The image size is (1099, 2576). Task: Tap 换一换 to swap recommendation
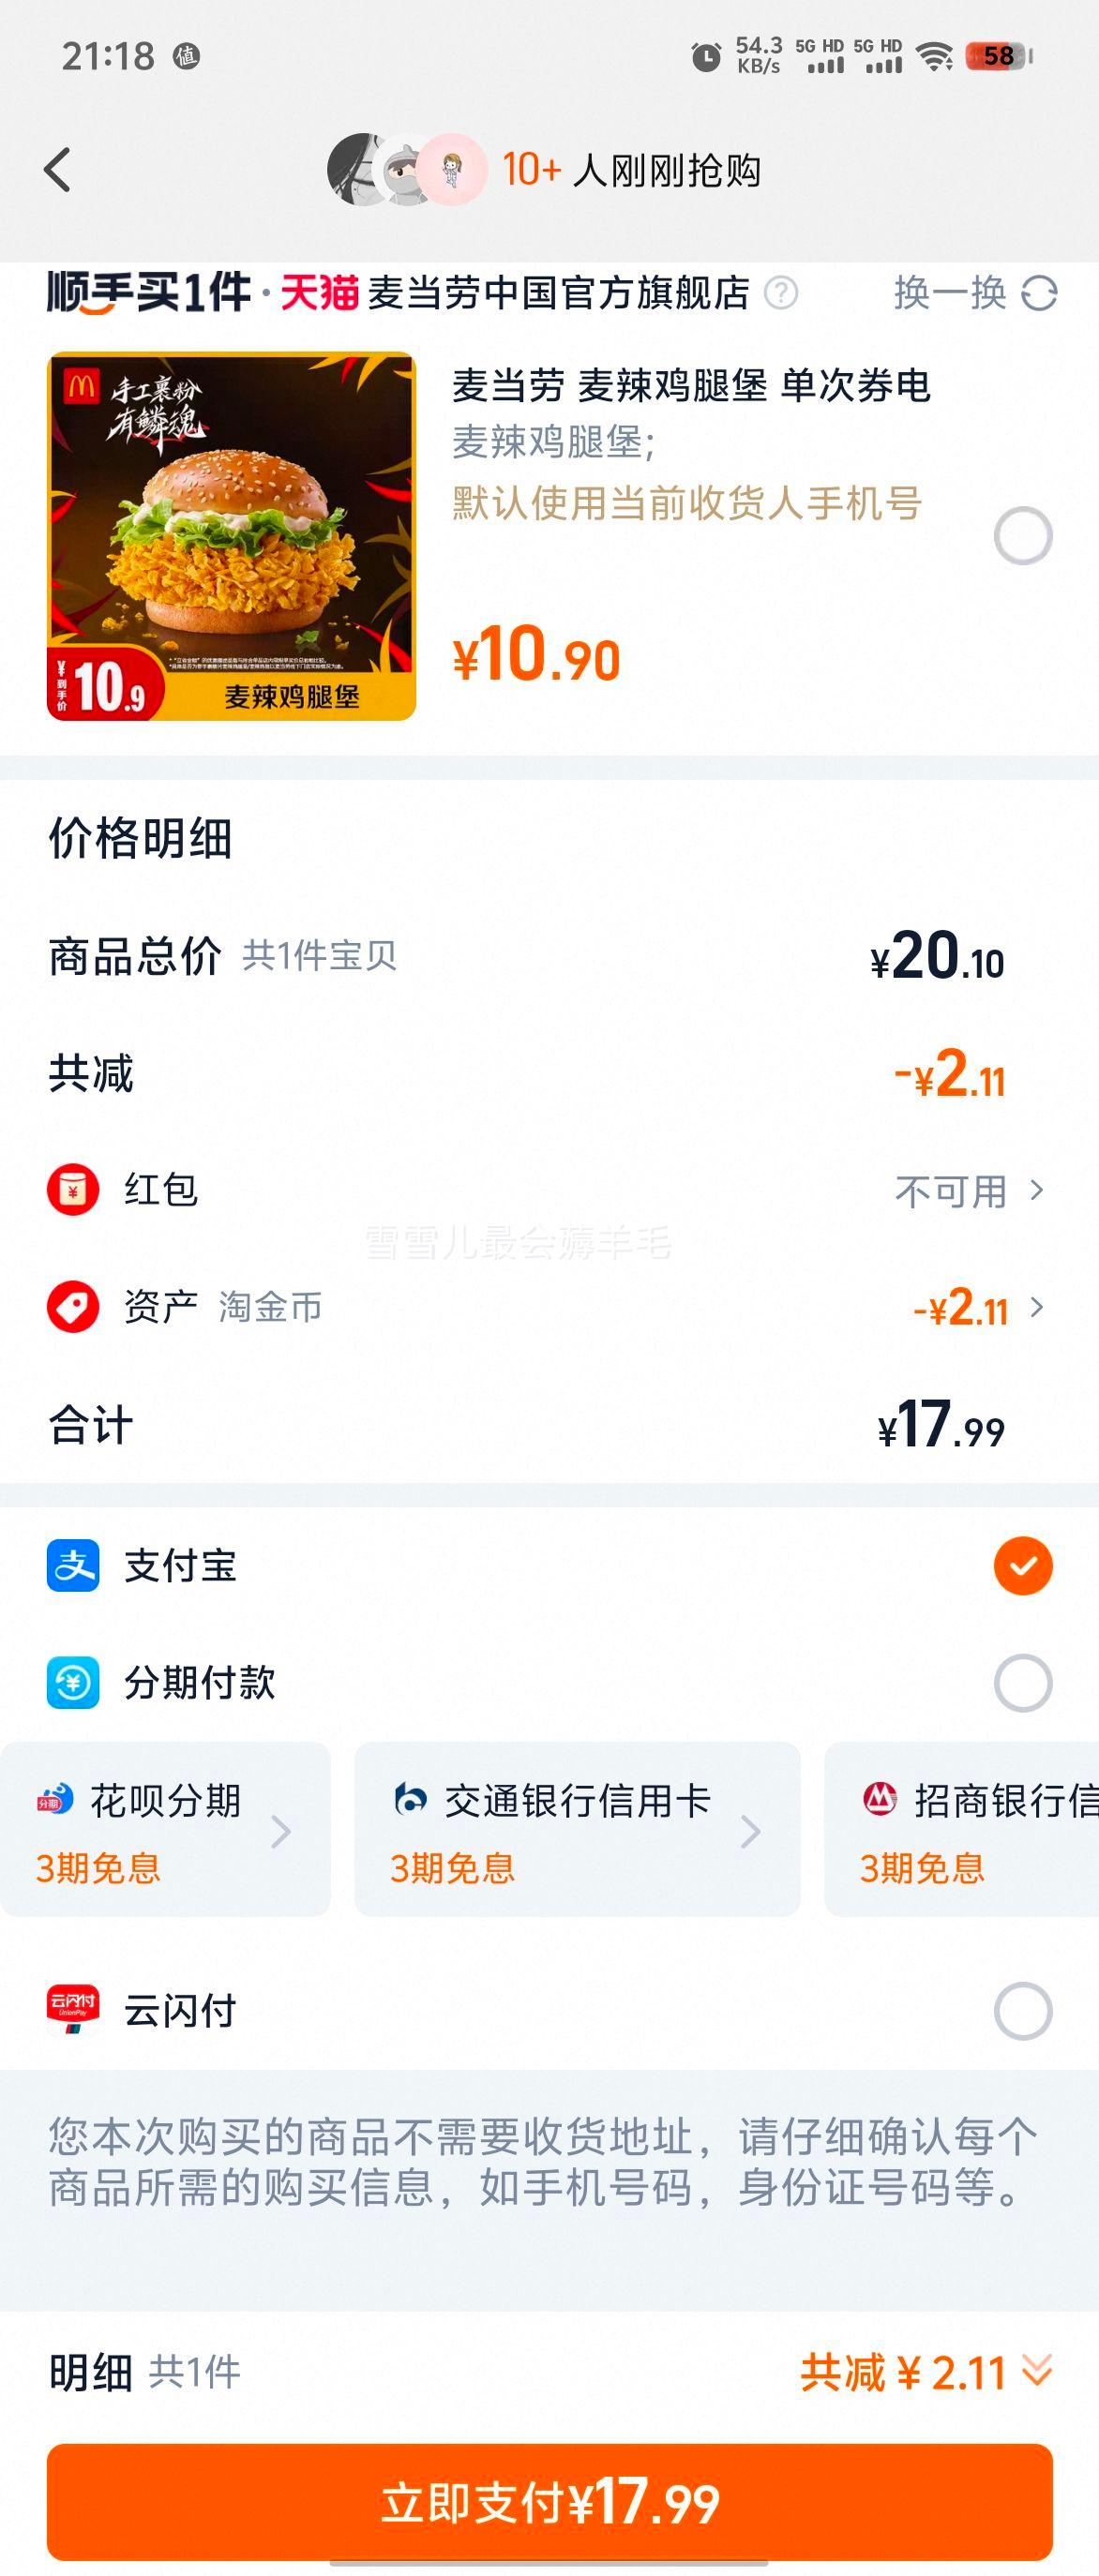pyautogui.click(x=950, y=293)
